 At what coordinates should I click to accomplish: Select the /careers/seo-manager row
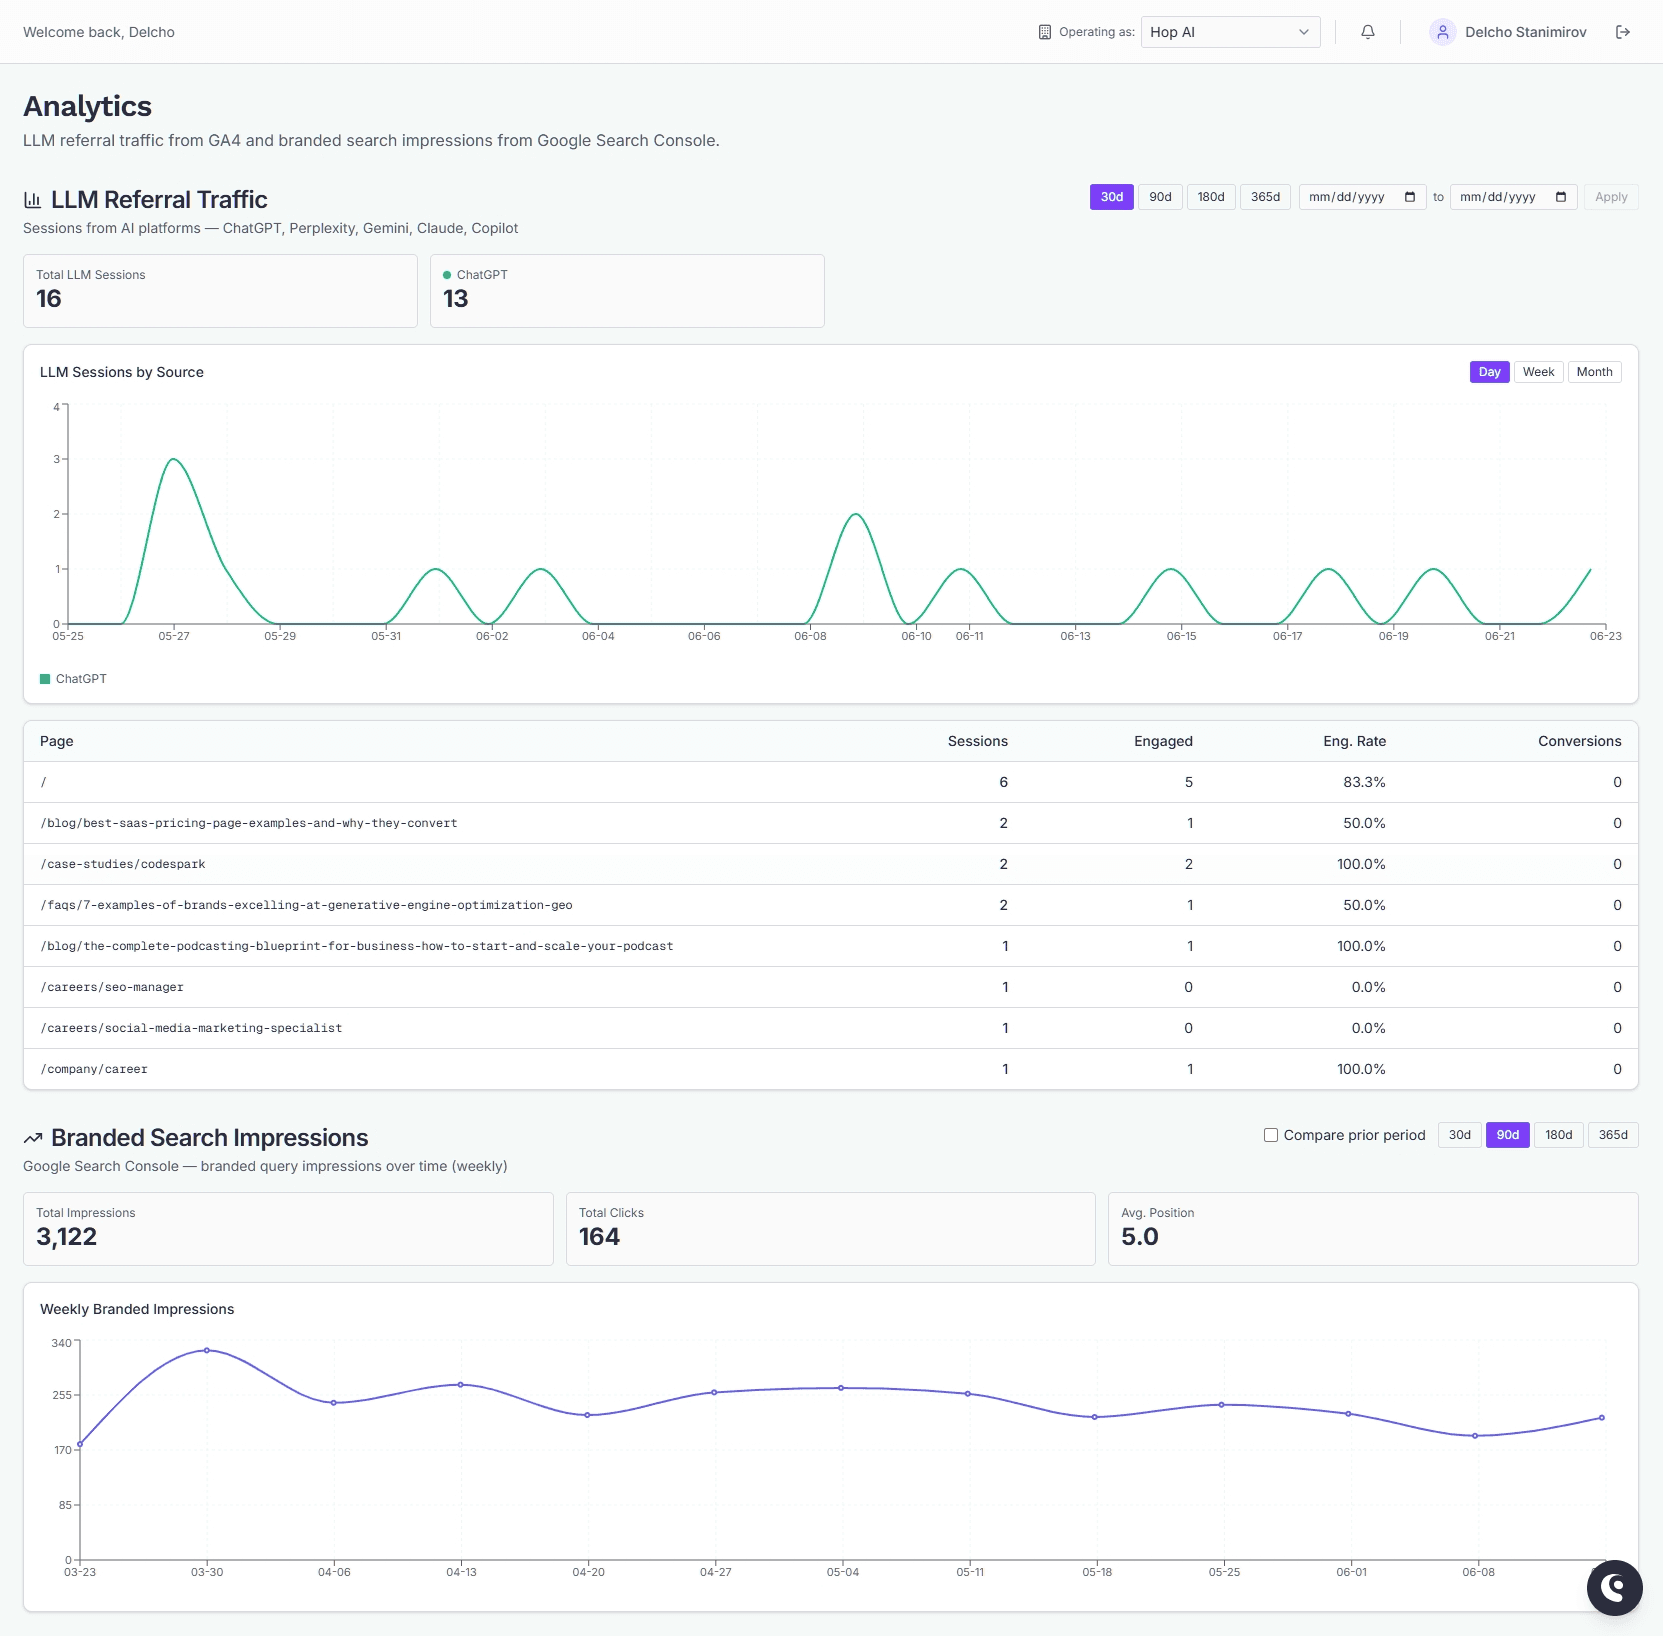830,987
